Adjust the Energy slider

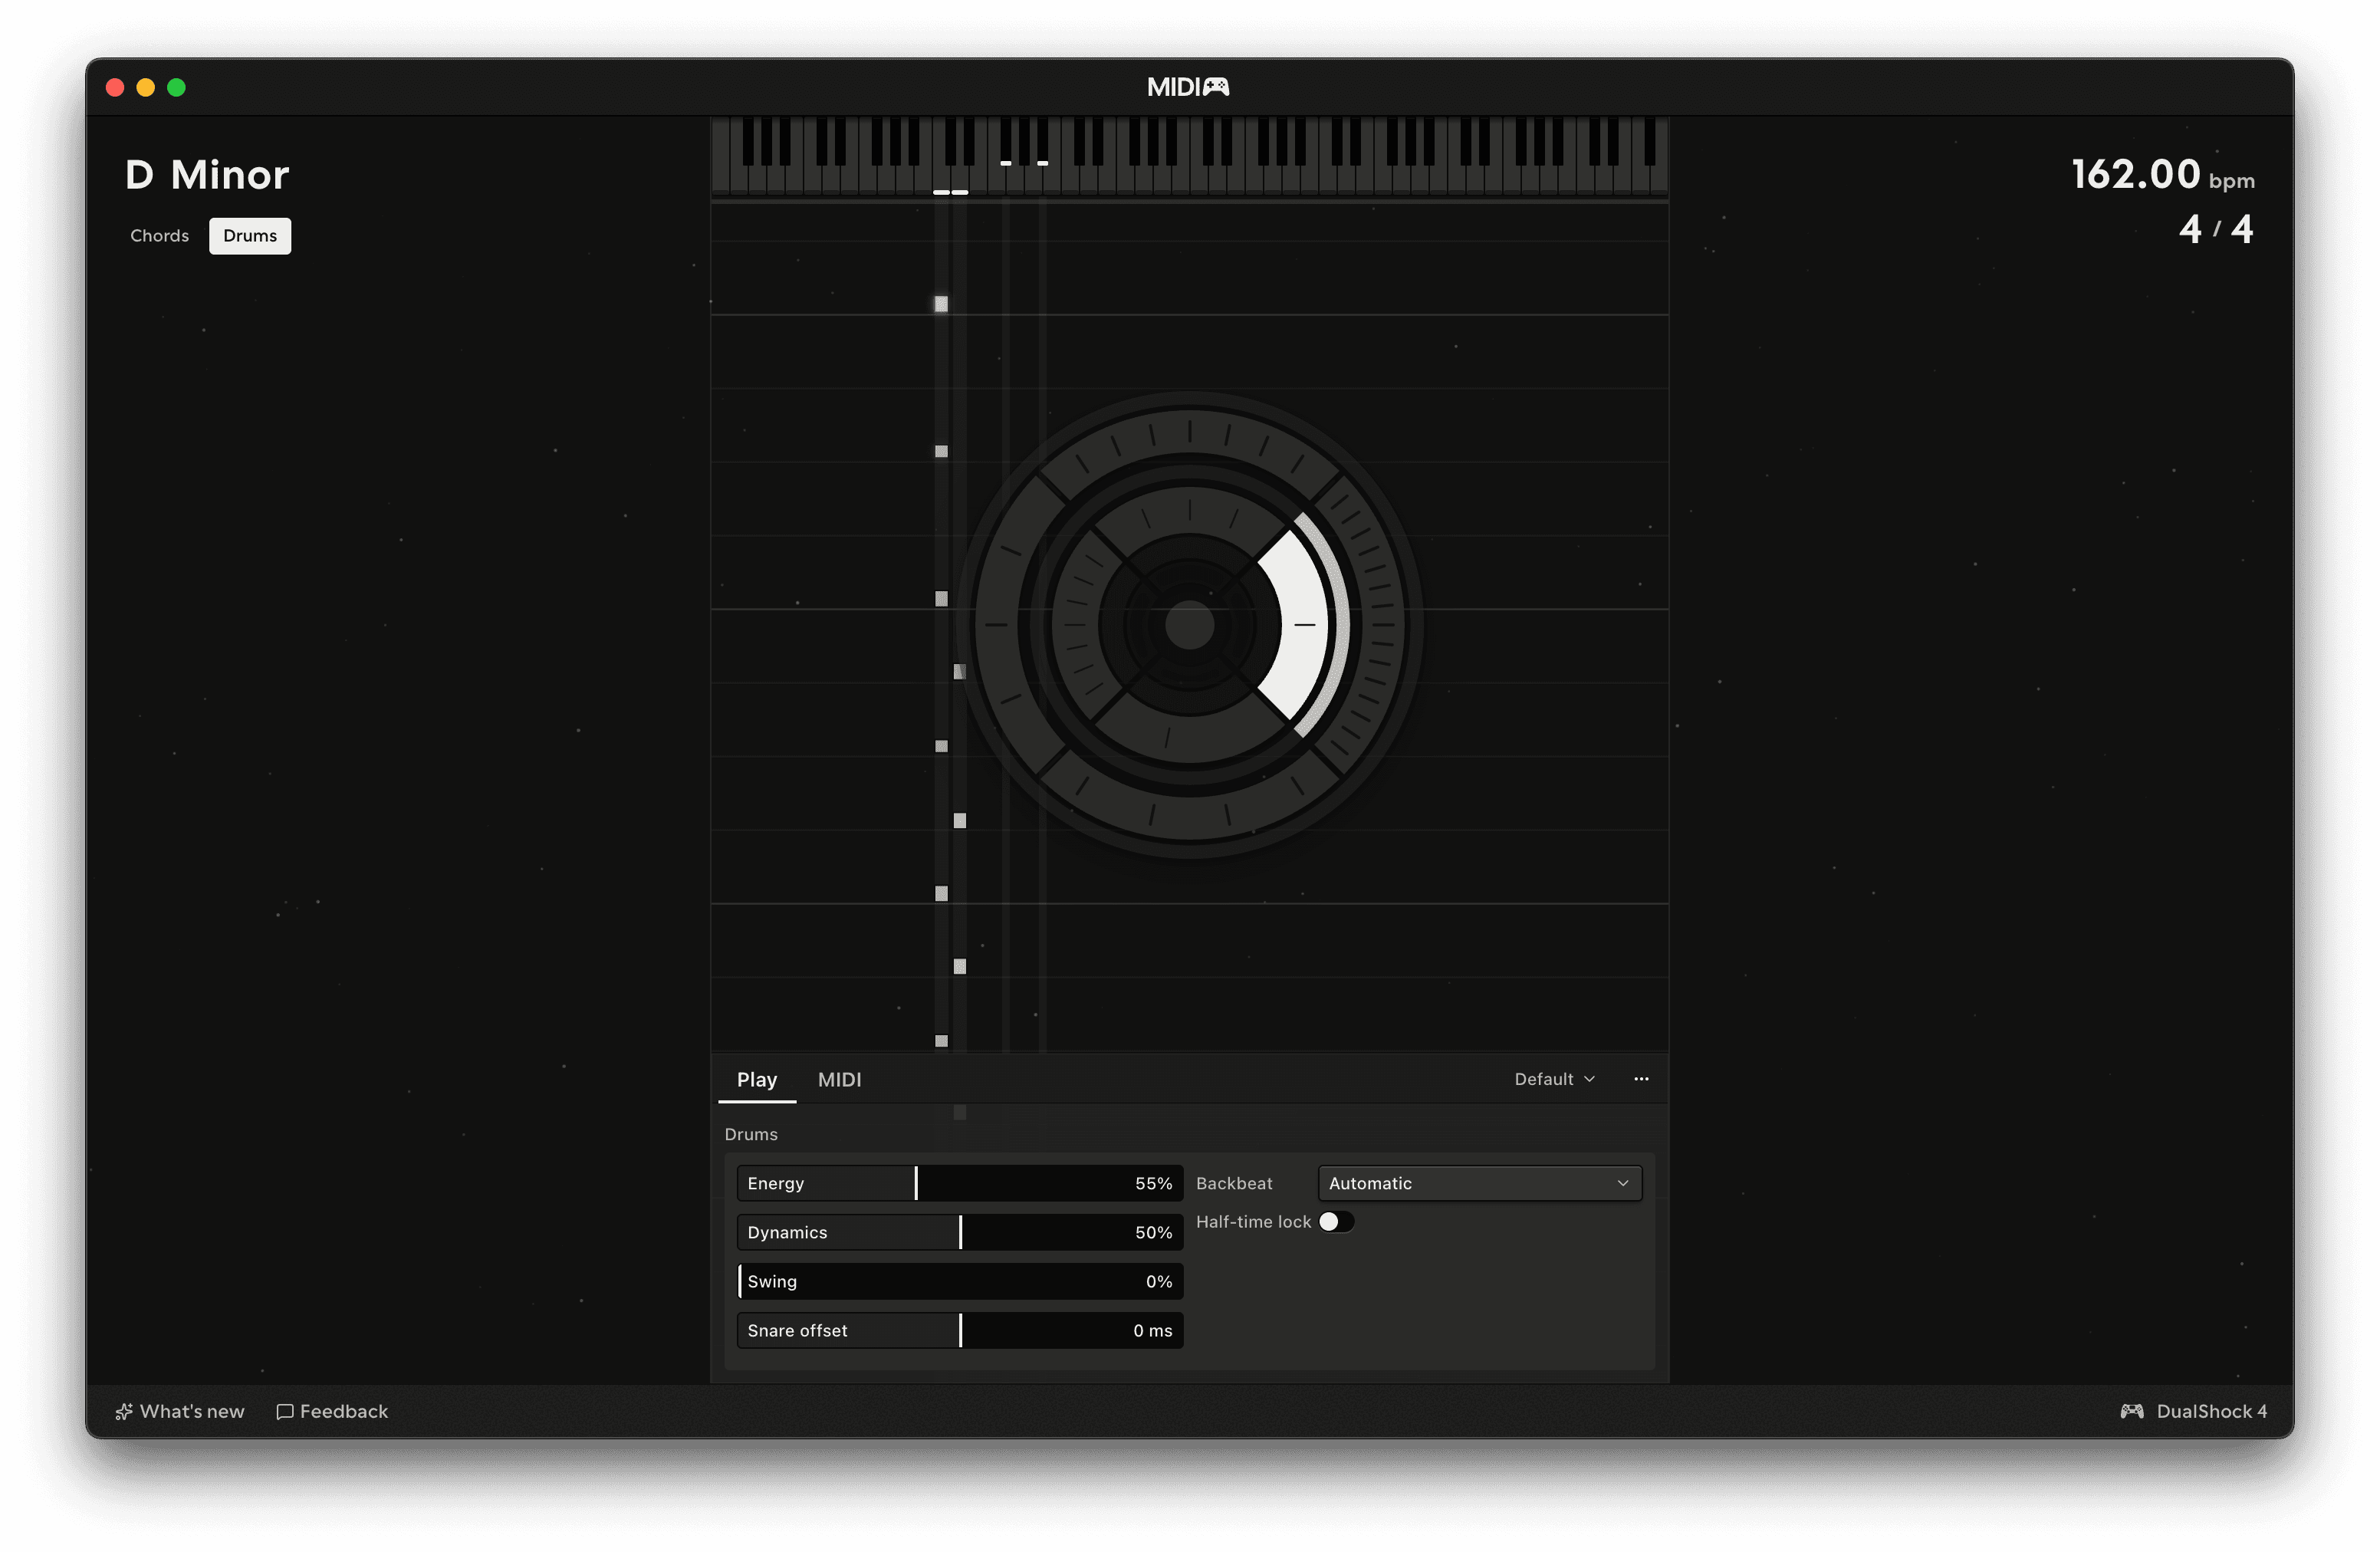coord(960,1183)
